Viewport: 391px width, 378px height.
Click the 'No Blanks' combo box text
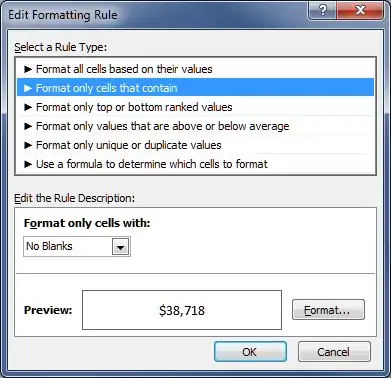click(49, 246)
